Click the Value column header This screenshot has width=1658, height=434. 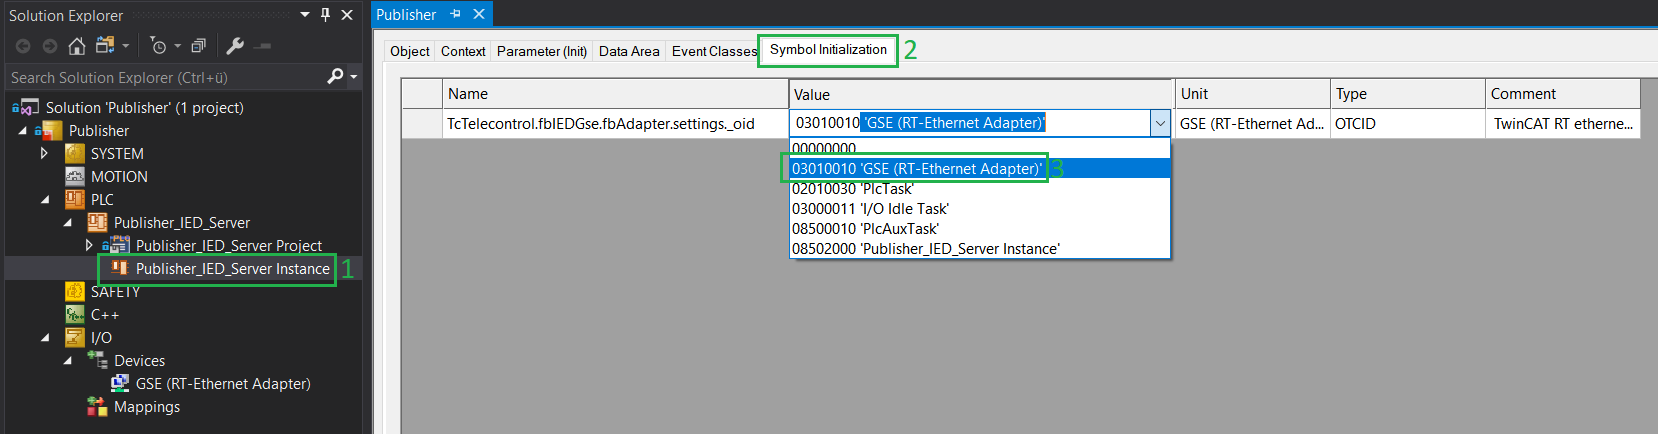pyautogui.click(x=981, y=94)
